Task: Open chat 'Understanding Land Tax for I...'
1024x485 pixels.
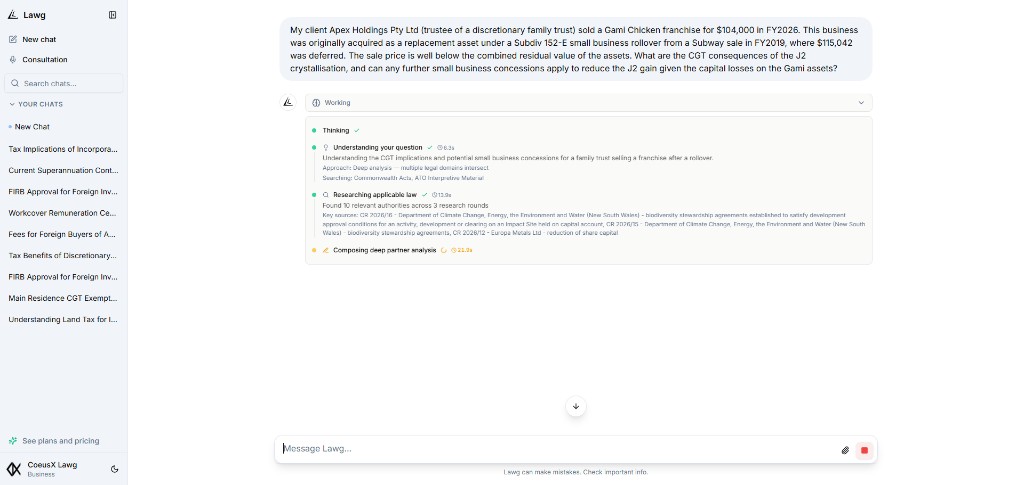Action: click(x=63, y=320)
